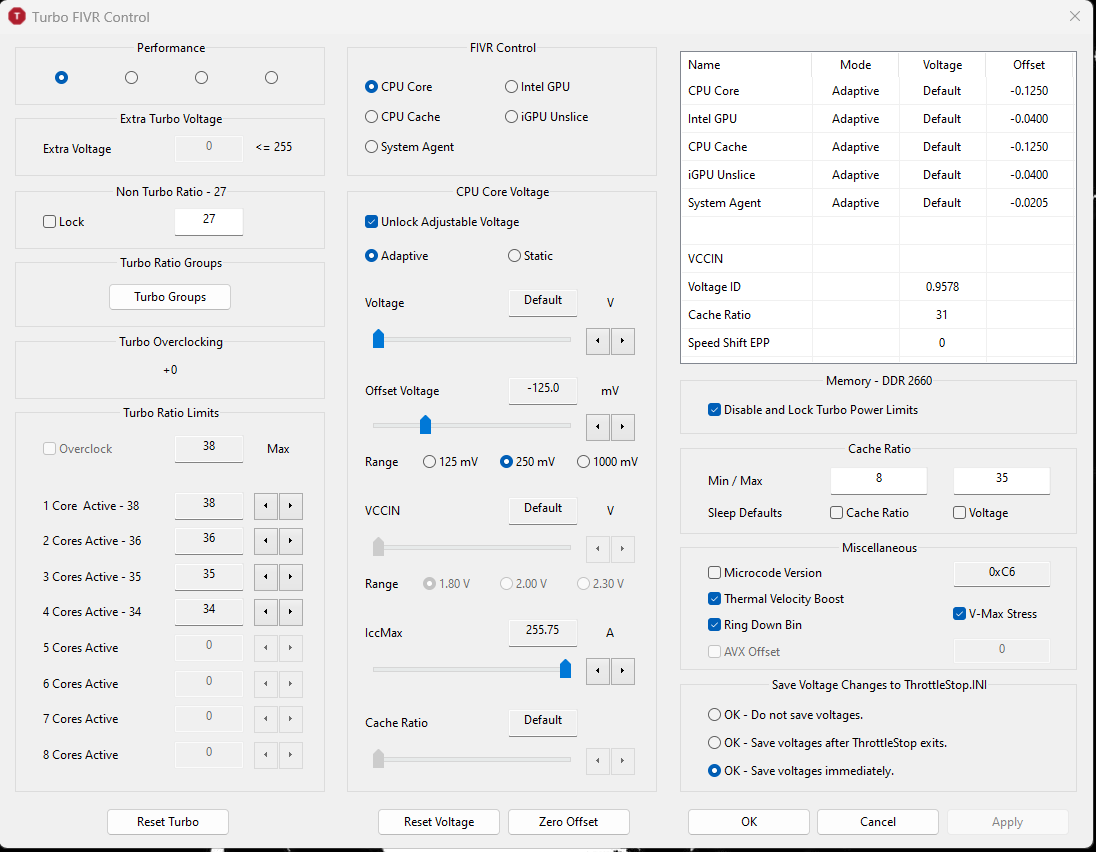The height and width of the screenshot is (852, 1096).
Task: Increase the 1 Core Active ratio arrow
Action: (291, 506)
